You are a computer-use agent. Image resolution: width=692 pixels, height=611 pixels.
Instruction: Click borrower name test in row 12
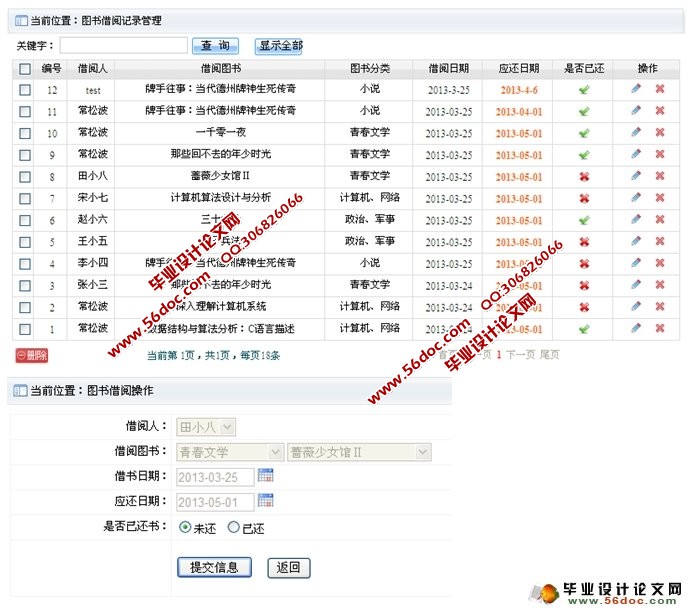[x=93, y=91]
